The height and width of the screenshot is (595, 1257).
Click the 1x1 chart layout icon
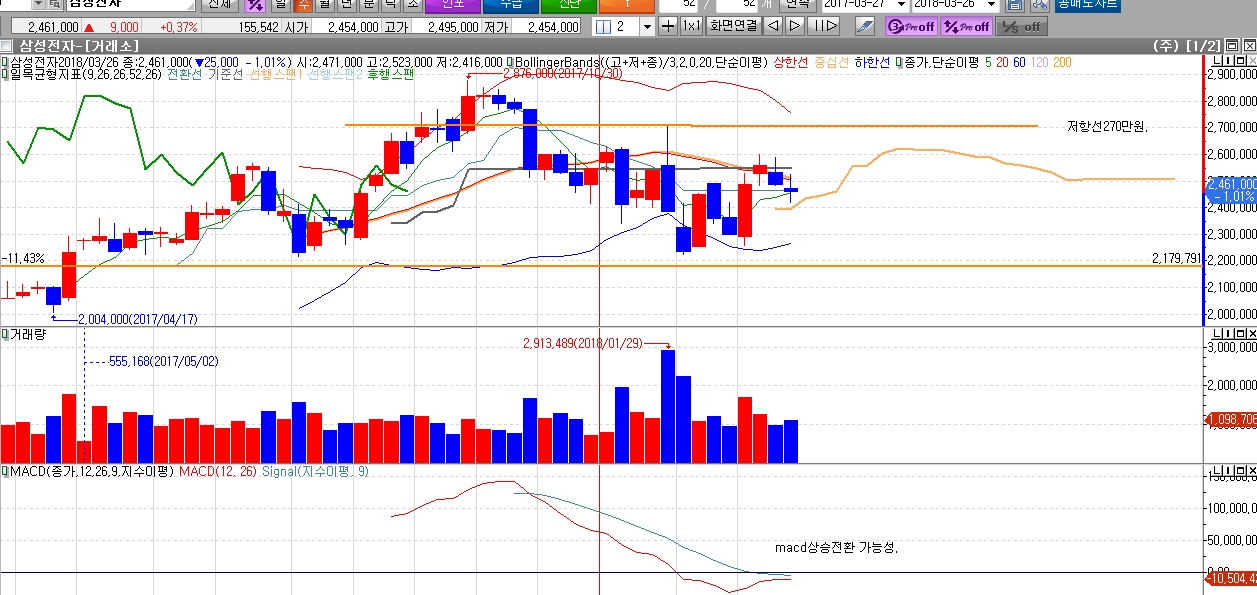click(692, 26)
